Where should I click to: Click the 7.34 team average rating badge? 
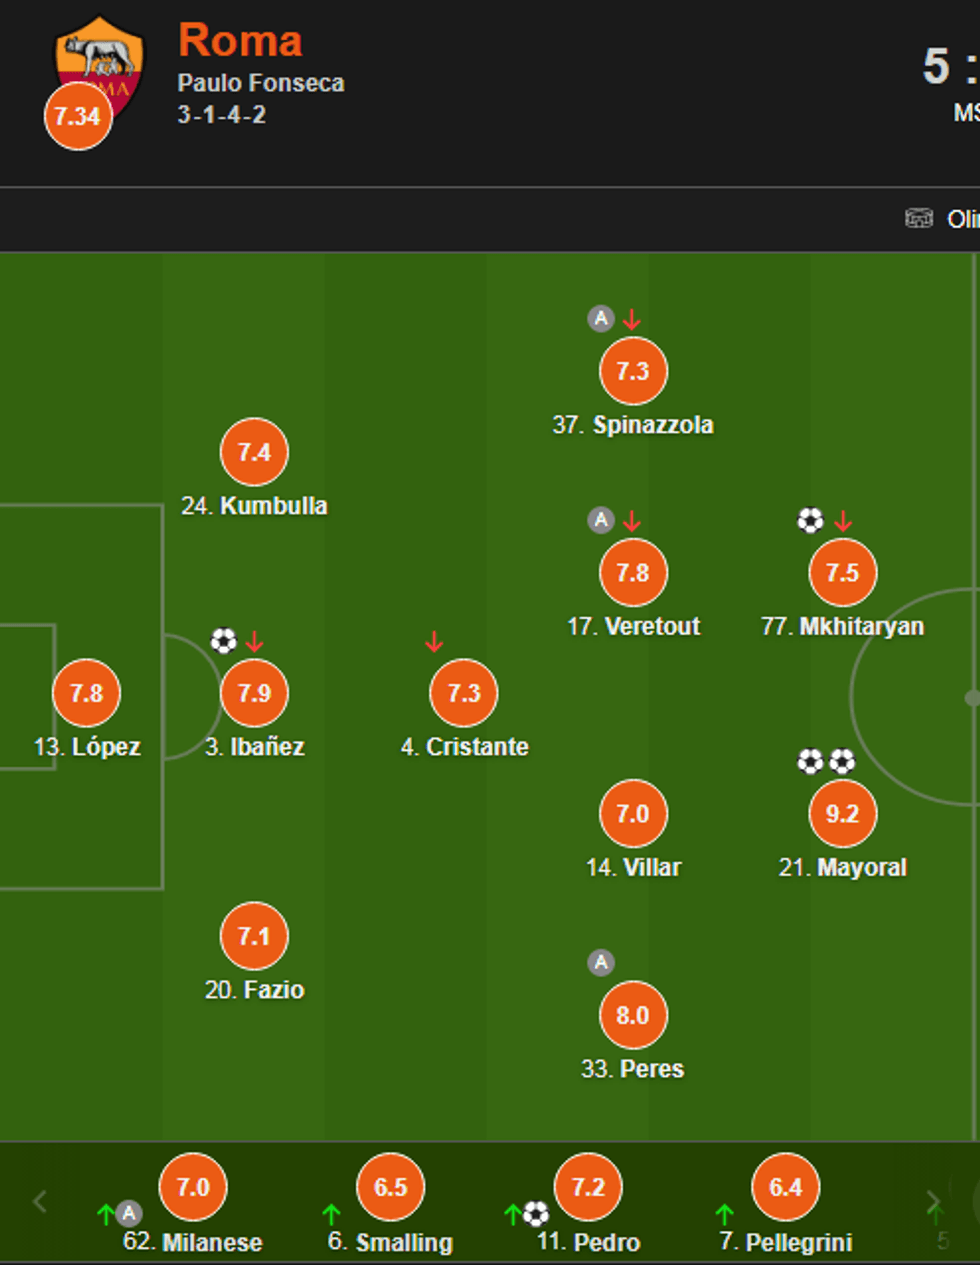tap(77, 116)
